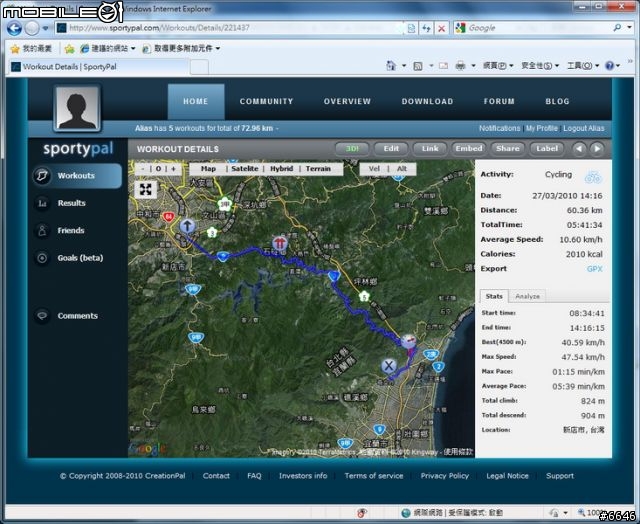Open the FORUM navigation tab
This screenshot has height=524, width=640.
(x=499, y=101)
